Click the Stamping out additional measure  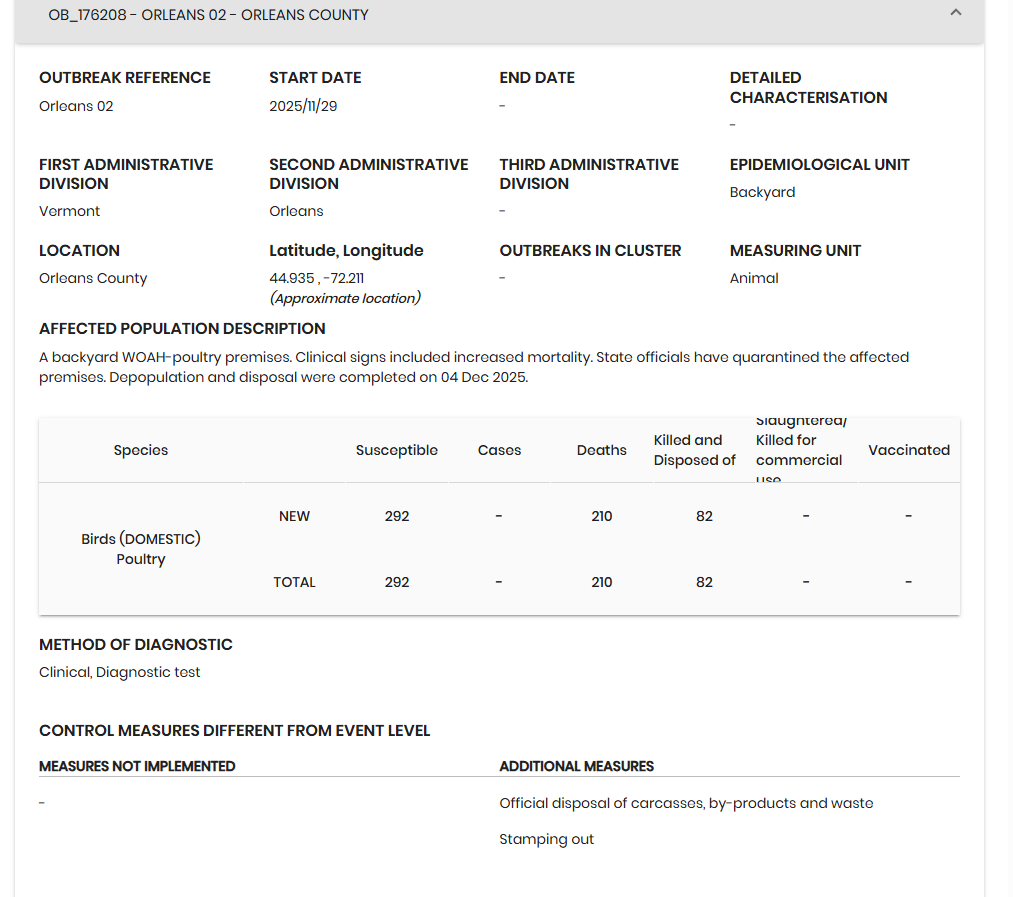[547, 839]
